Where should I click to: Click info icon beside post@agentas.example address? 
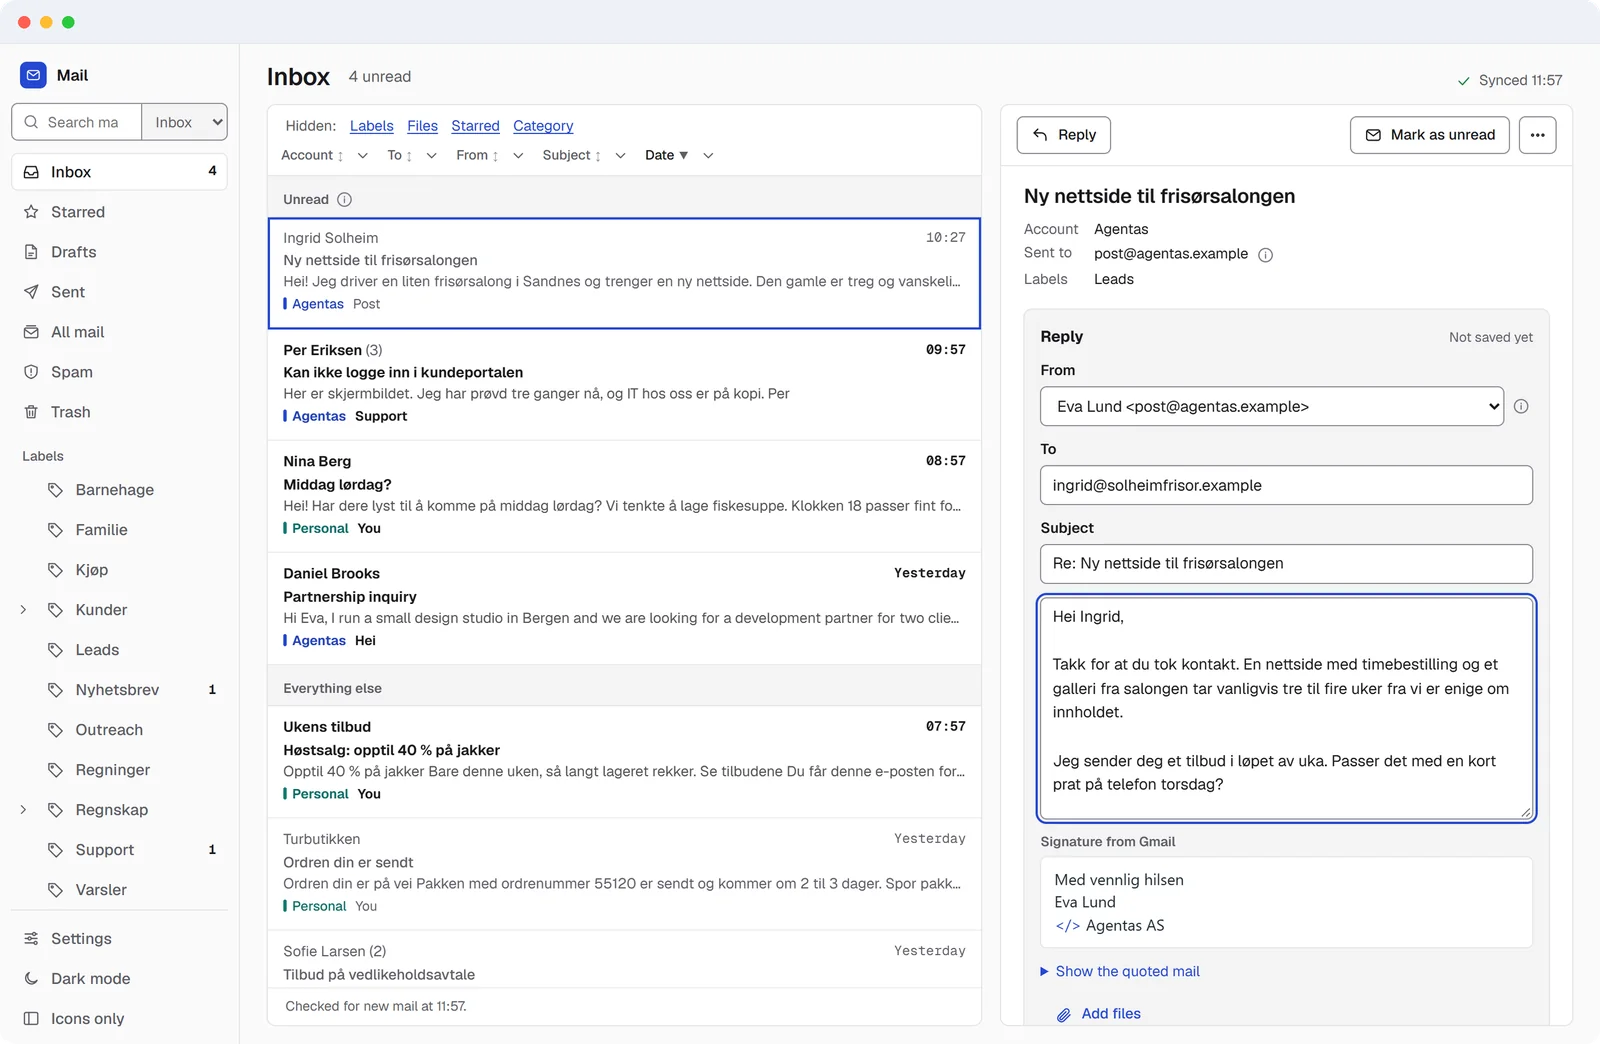1265,255
